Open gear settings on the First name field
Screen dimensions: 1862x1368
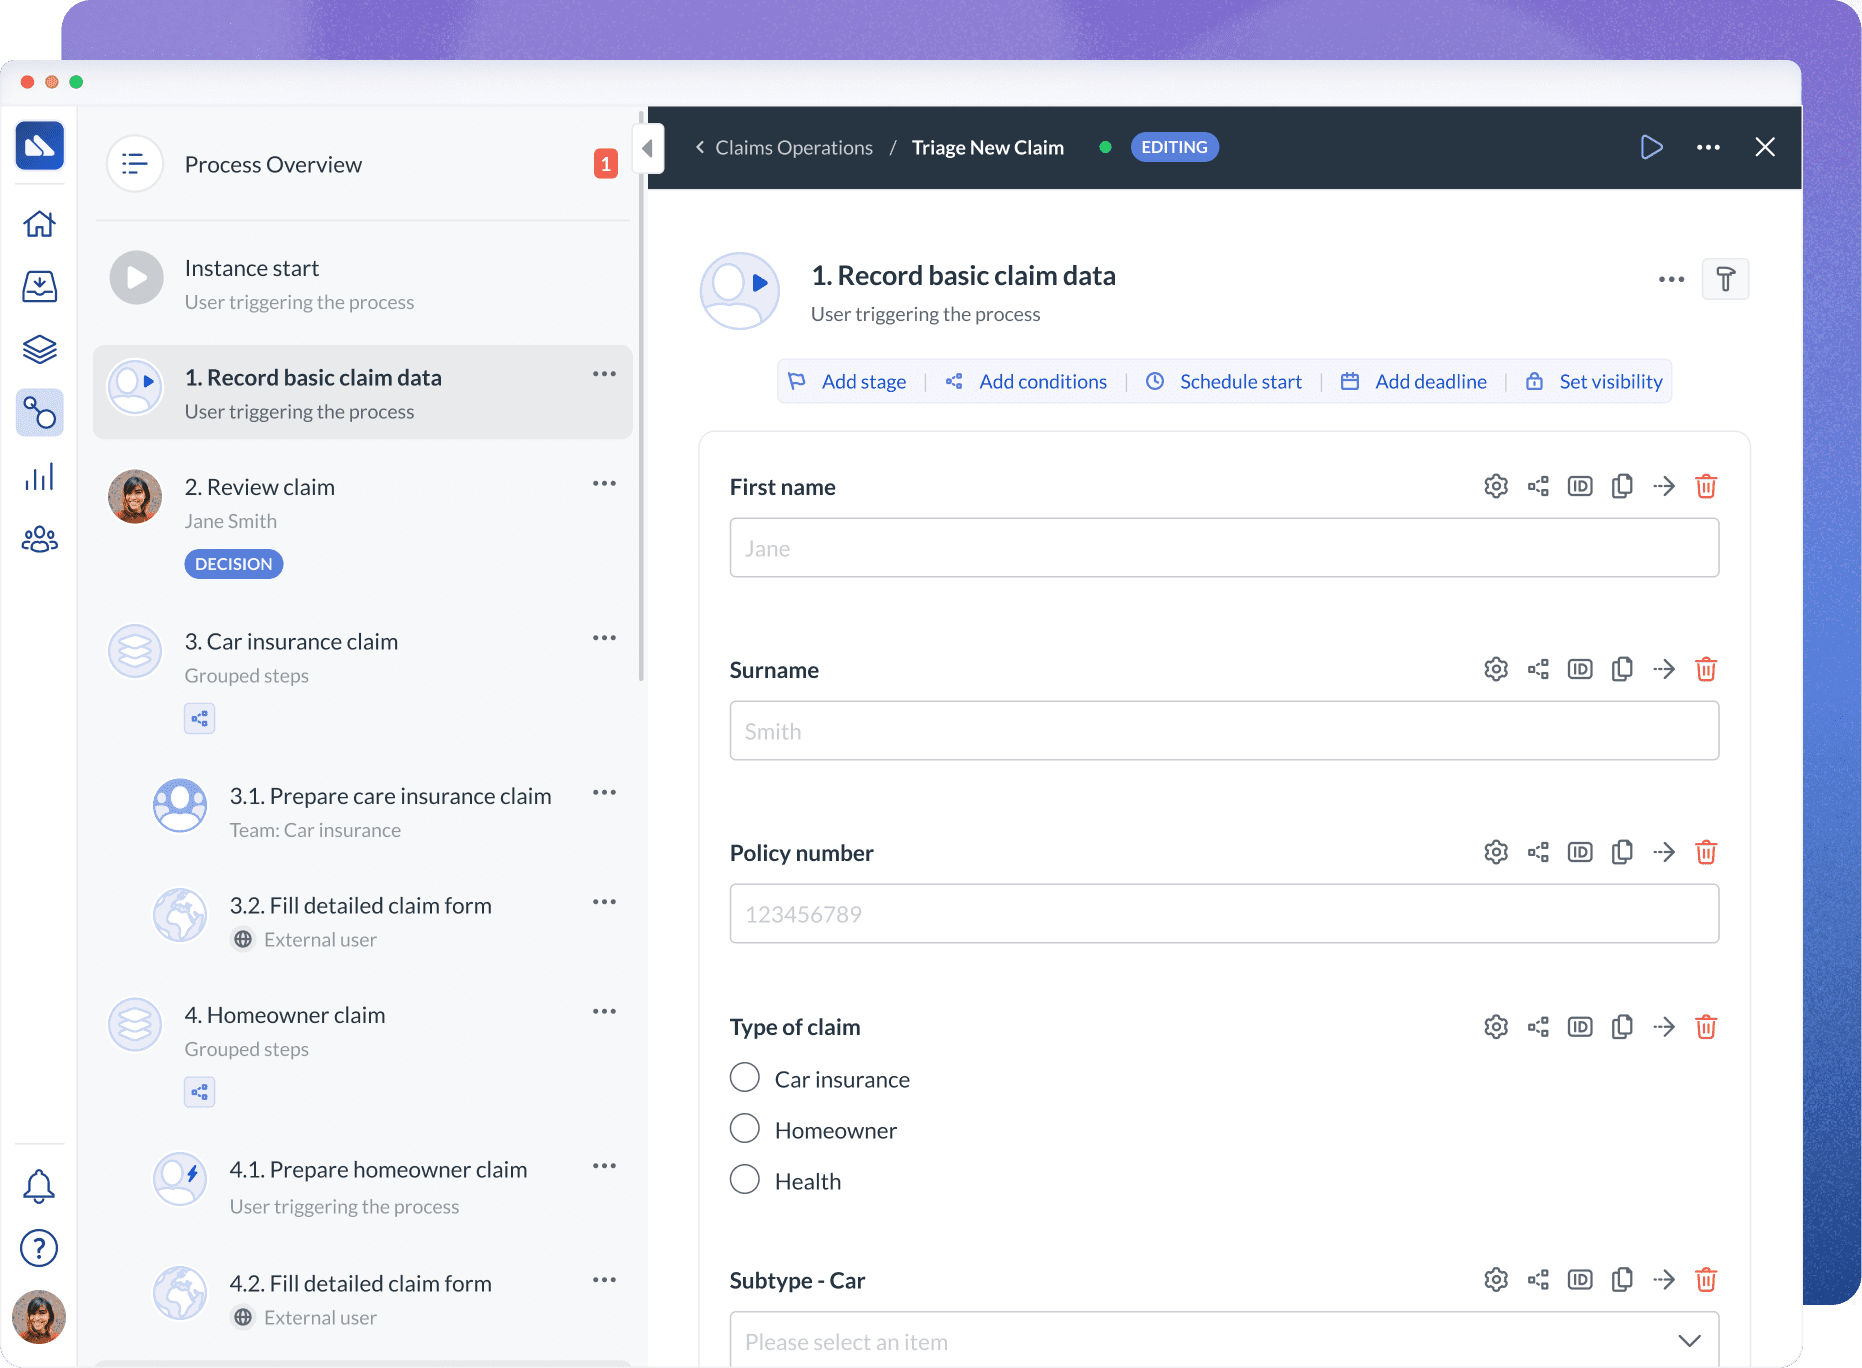pos(1496,486)
